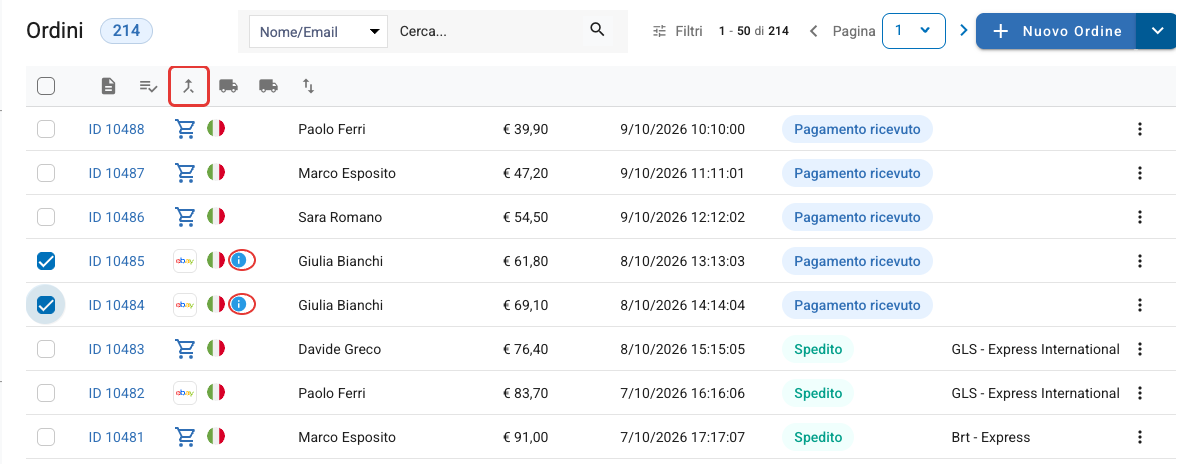Click the first truck icon in the toolbar
The height and width of the screenshot is (464, 1182).
coord(228,86)
